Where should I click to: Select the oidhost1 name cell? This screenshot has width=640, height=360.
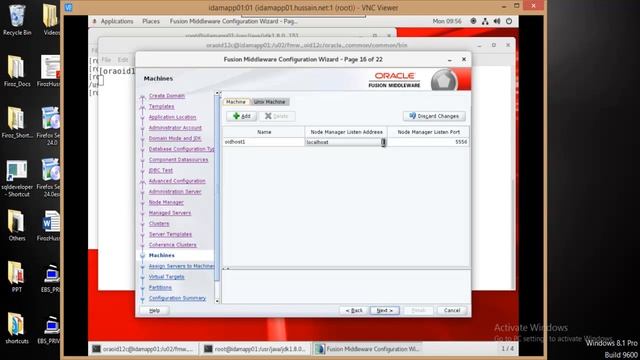[x=264, y=142]
